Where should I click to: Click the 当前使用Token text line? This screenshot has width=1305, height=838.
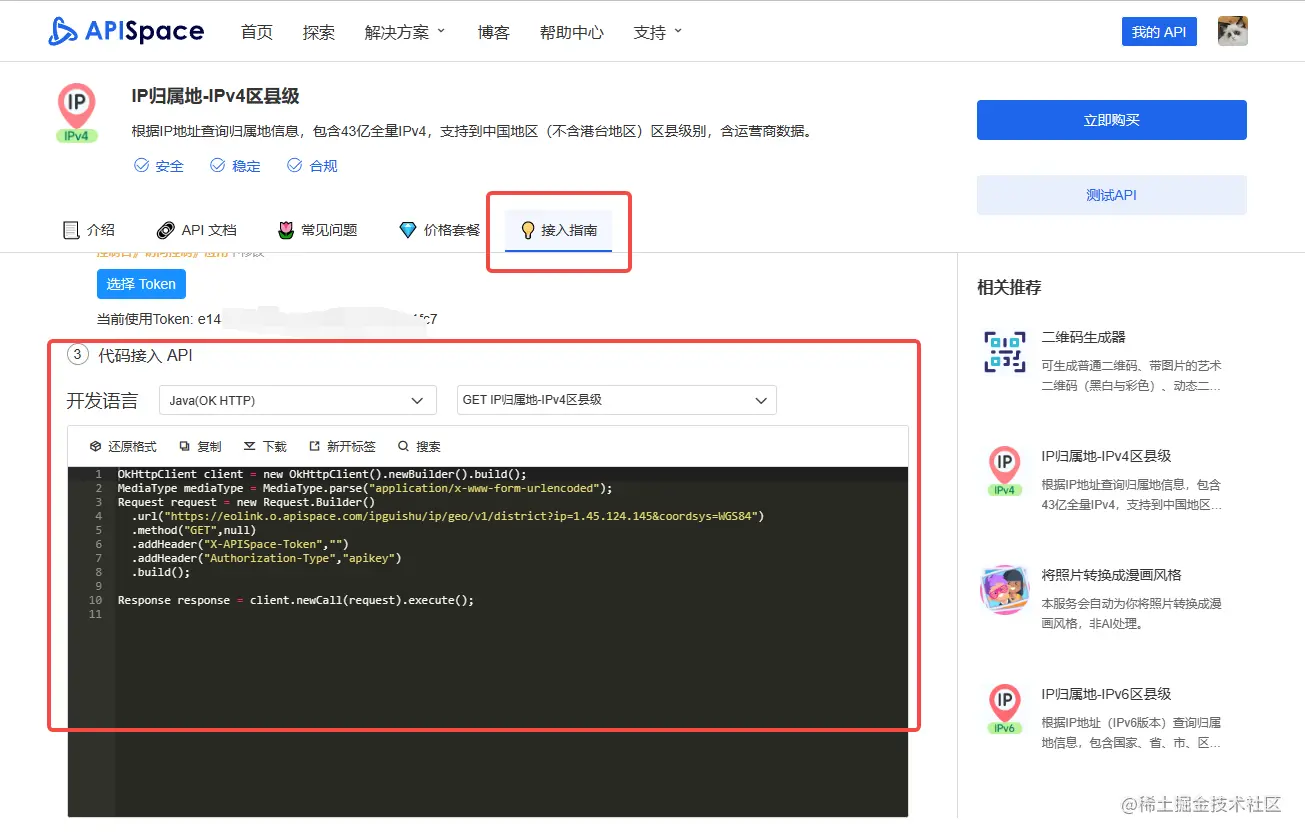point(267,320)
